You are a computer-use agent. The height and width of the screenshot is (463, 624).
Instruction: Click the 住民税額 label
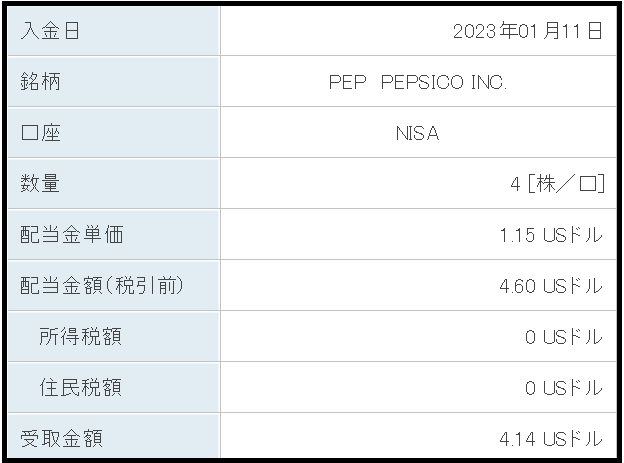[x=80, y=387]
